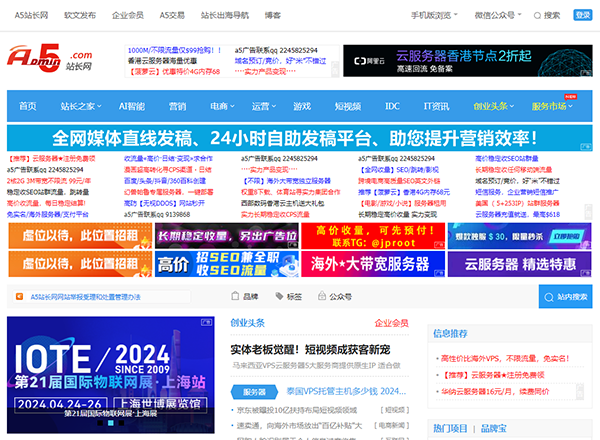Click the 公众号 icon
This screenshot has height=440, width=600.
322,296
